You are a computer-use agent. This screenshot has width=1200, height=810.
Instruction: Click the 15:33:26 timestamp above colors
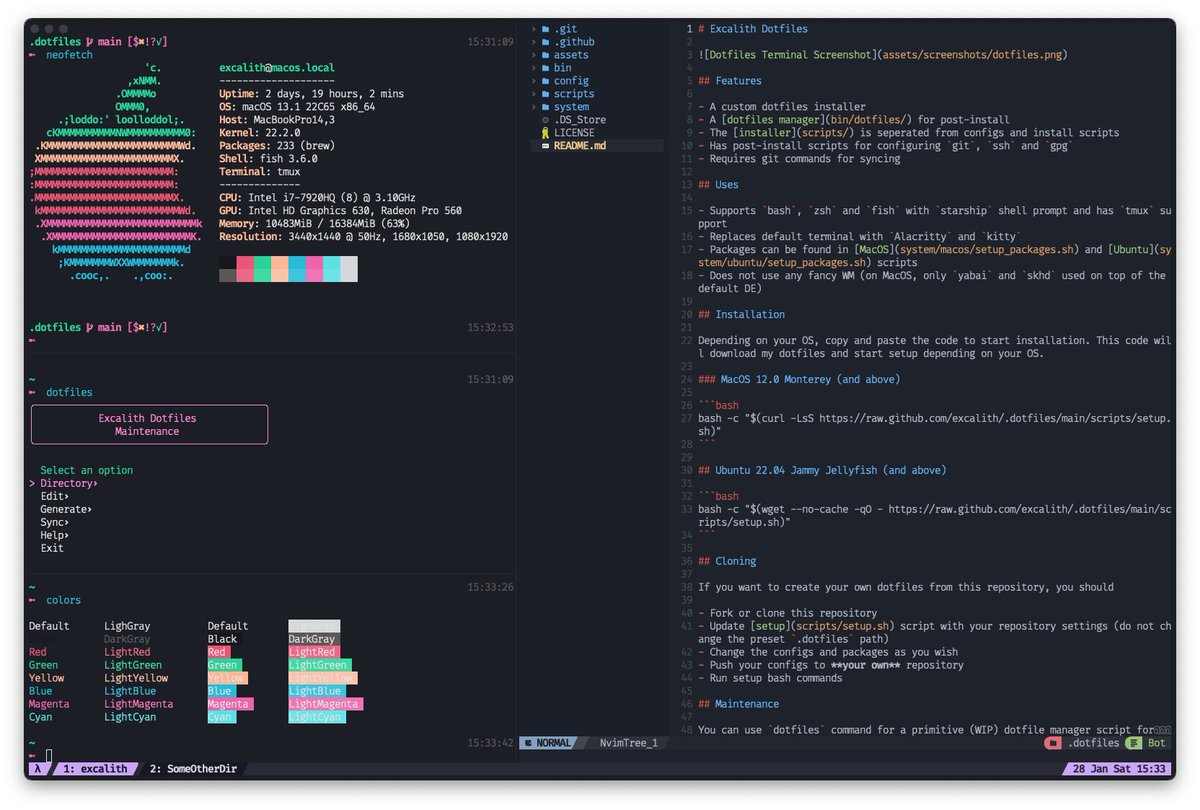point(490,587)
